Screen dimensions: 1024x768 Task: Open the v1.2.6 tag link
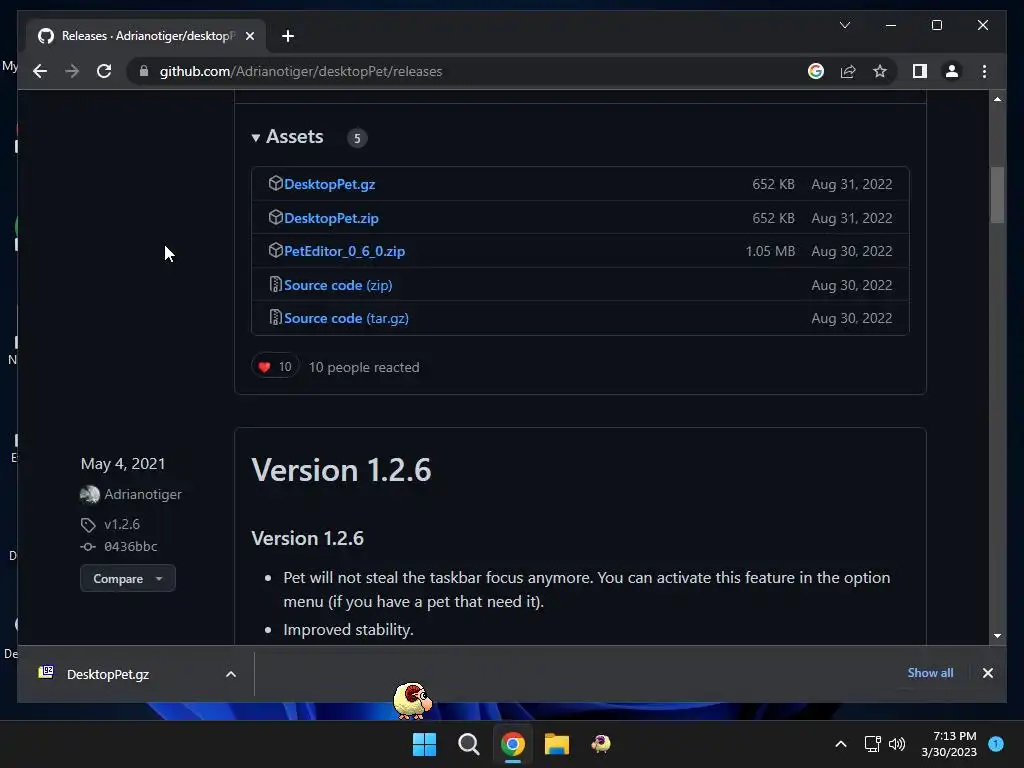tap(121, 524)
